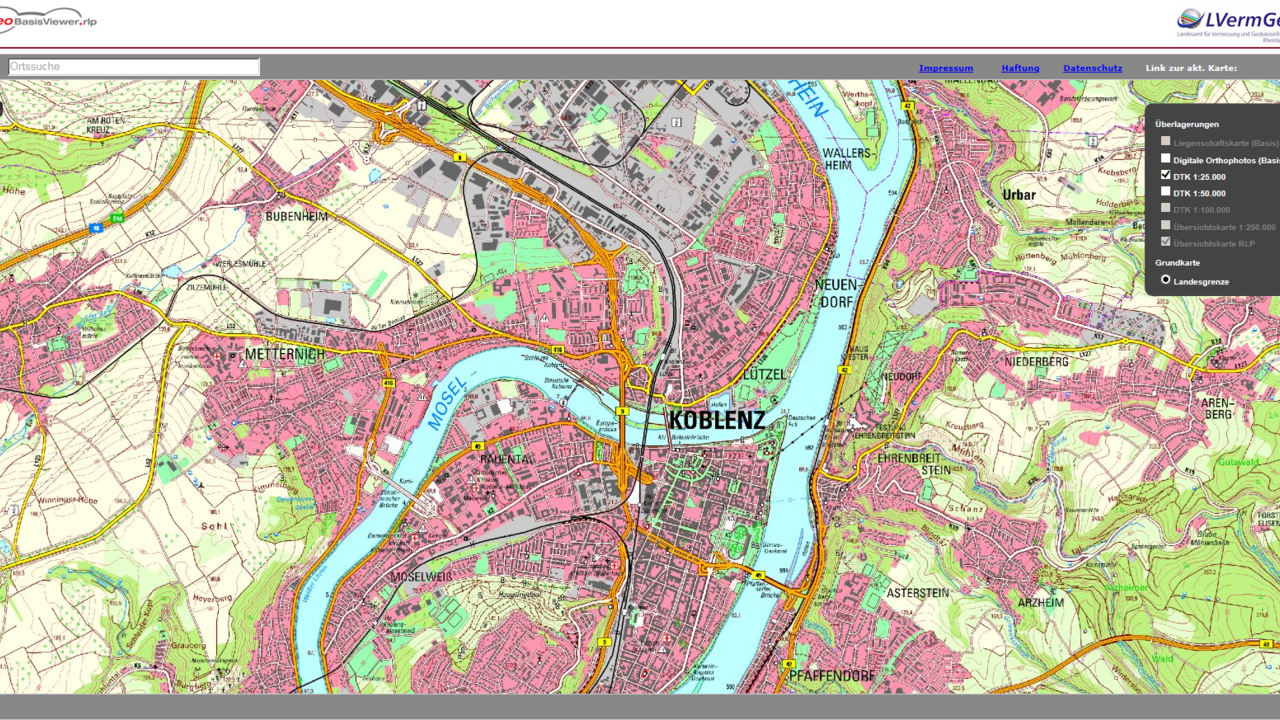Viewport: 1280px width, 720px height.
Task: Toggle the Übersichtskarte 1:250.000 checkbox
Action: (x=1165, y=225)
